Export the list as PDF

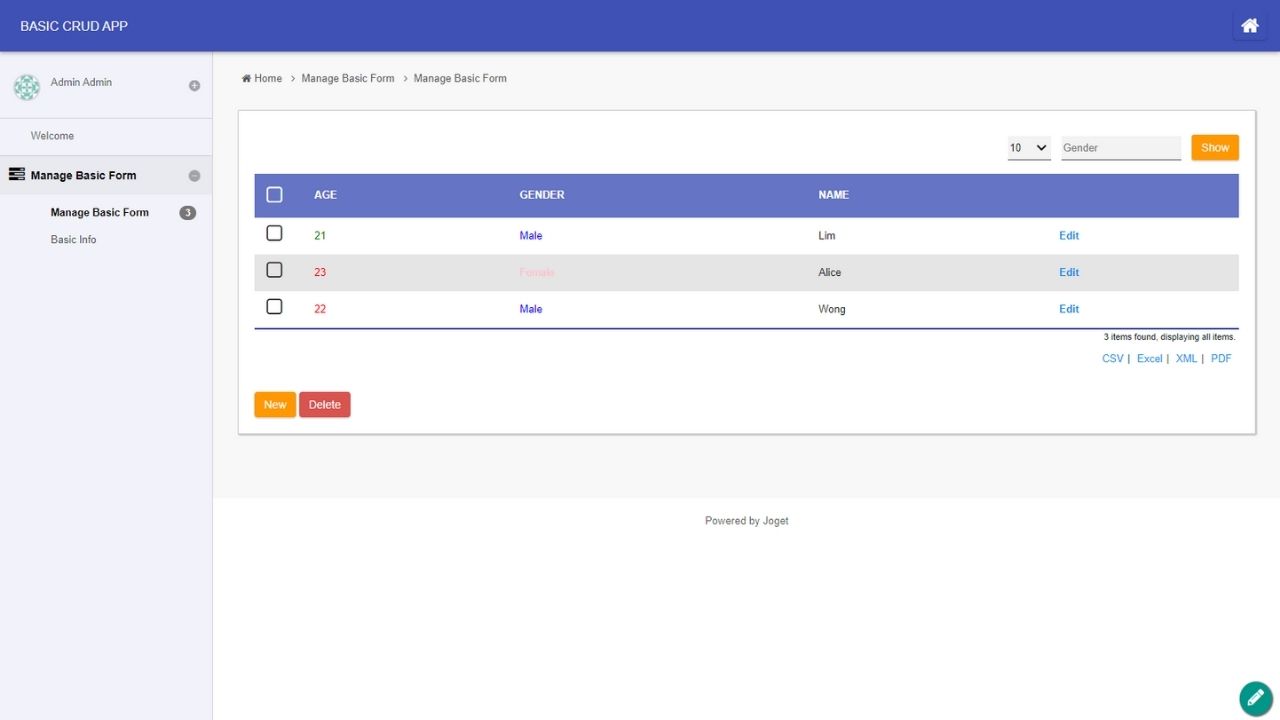[1221, 359]
